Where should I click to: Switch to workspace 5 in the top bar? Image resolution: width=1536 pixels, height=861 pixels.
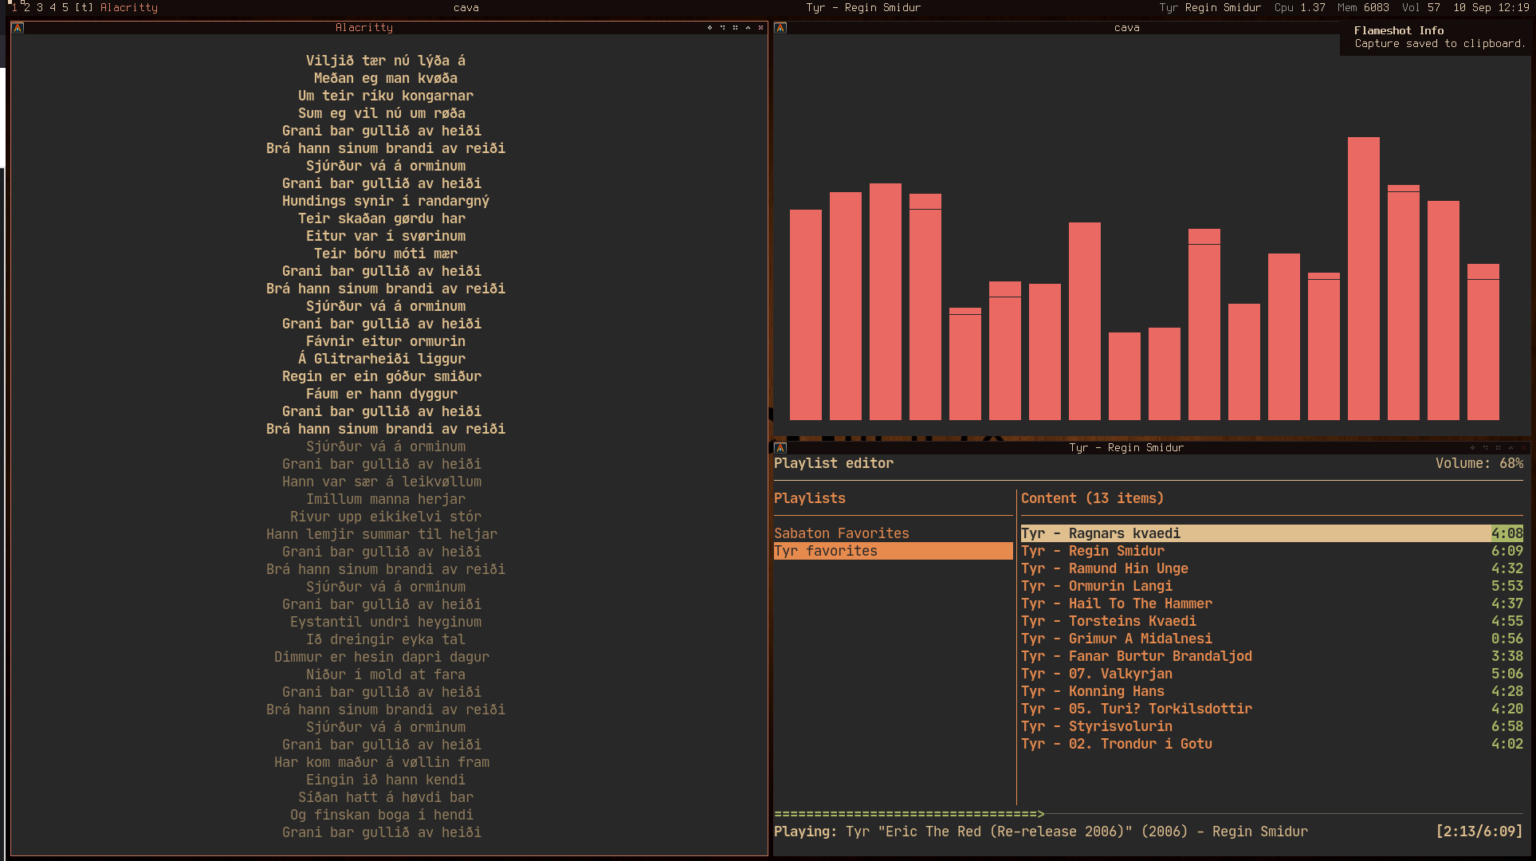pyautogui.click(x=65, y=7)
